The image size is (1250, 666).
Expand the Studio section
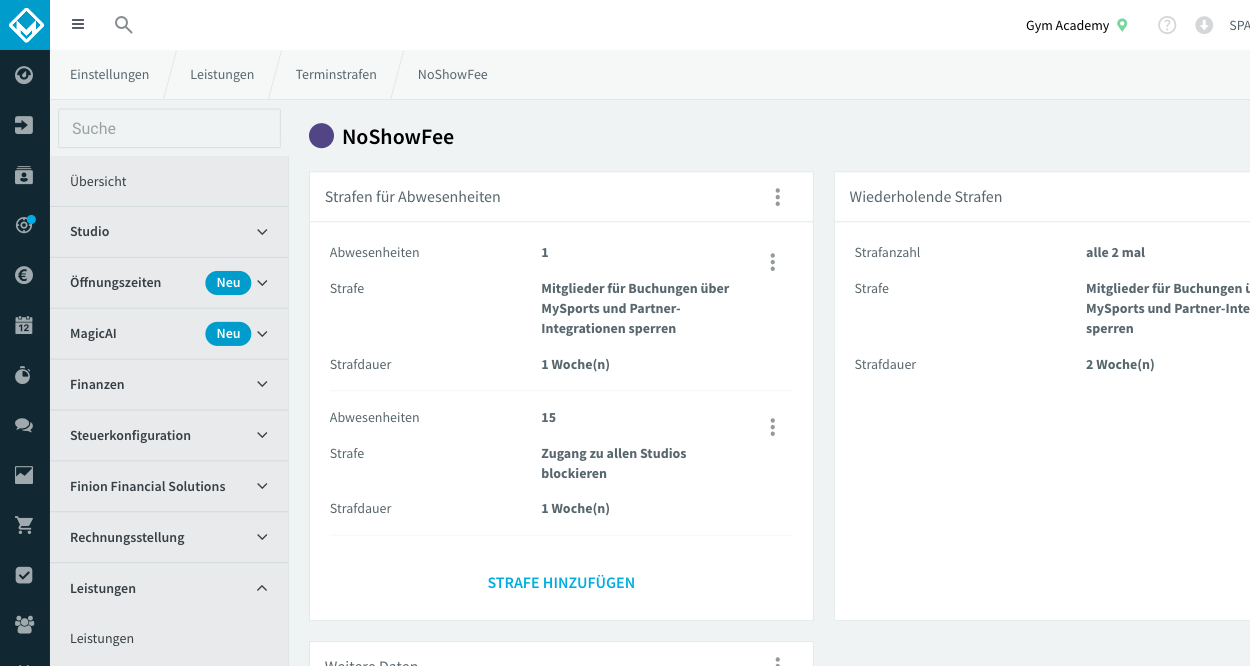tap(170, 232)
